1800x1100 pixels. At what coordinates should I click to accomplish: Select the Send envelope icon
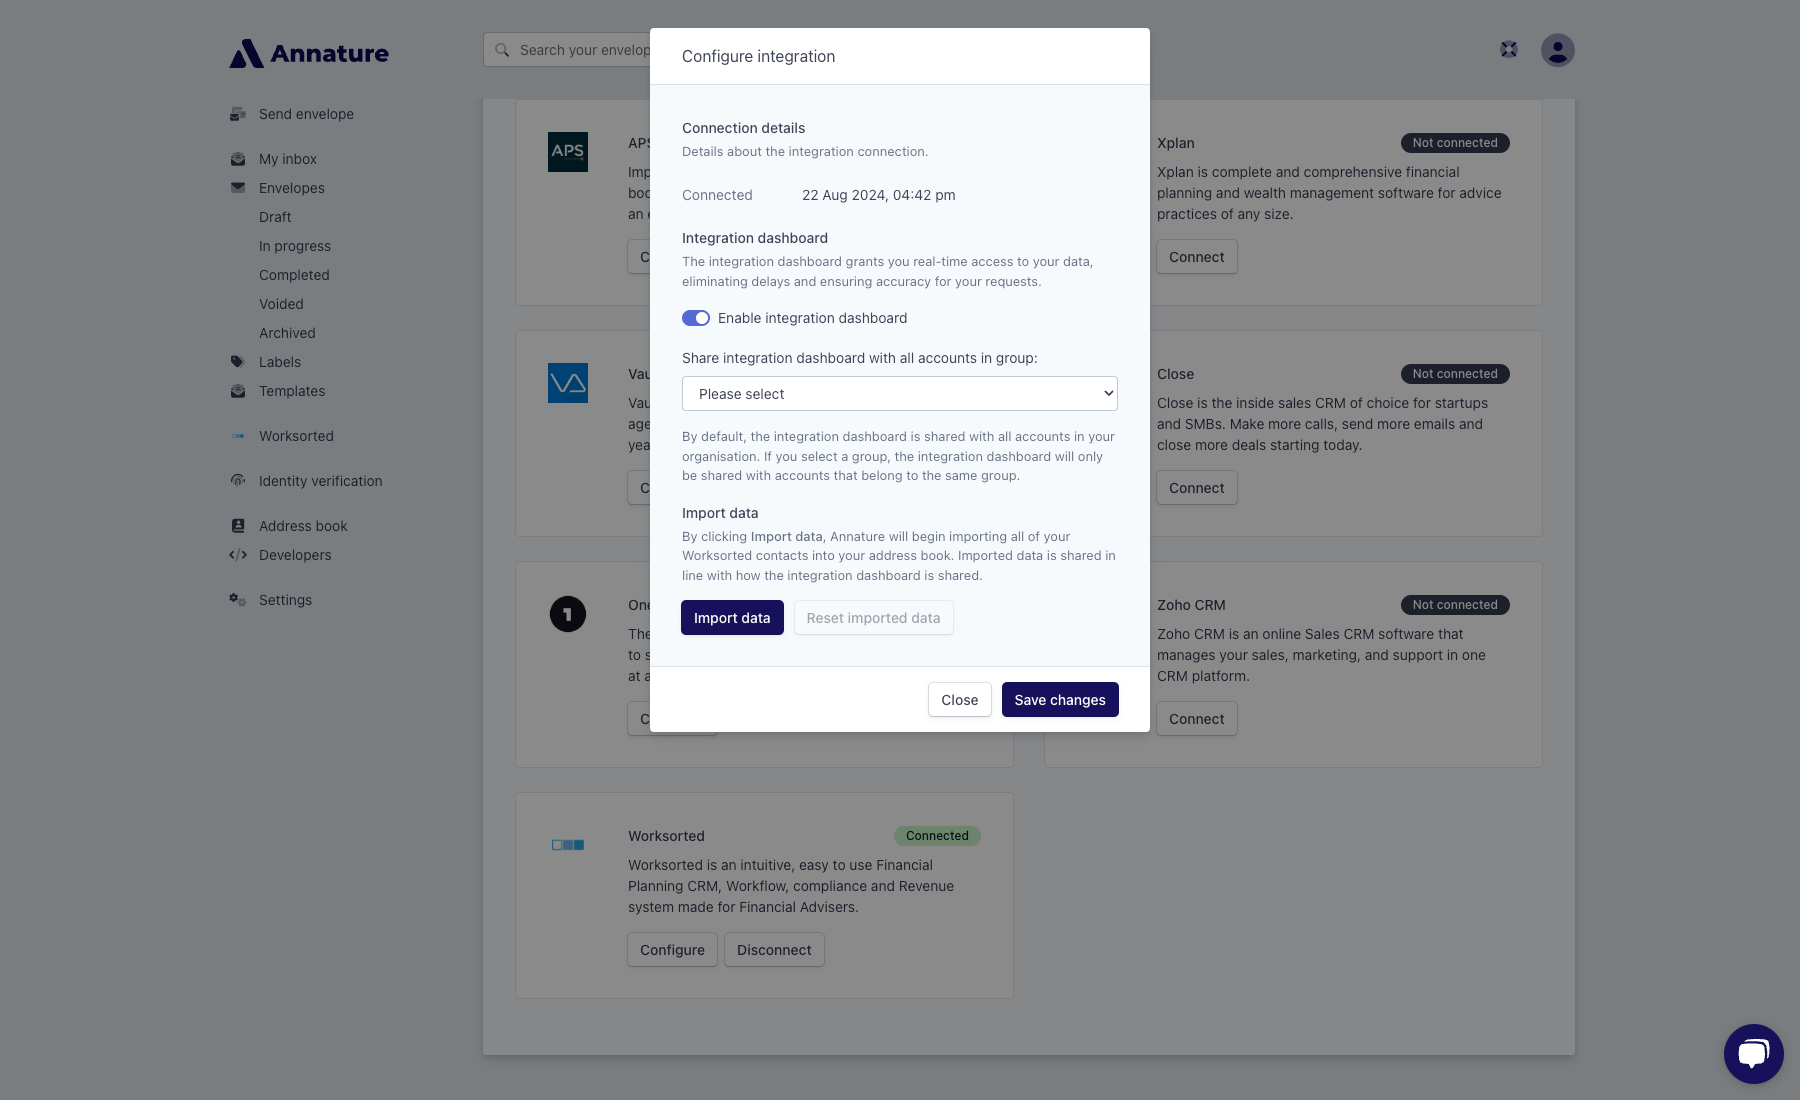(237, 114)
